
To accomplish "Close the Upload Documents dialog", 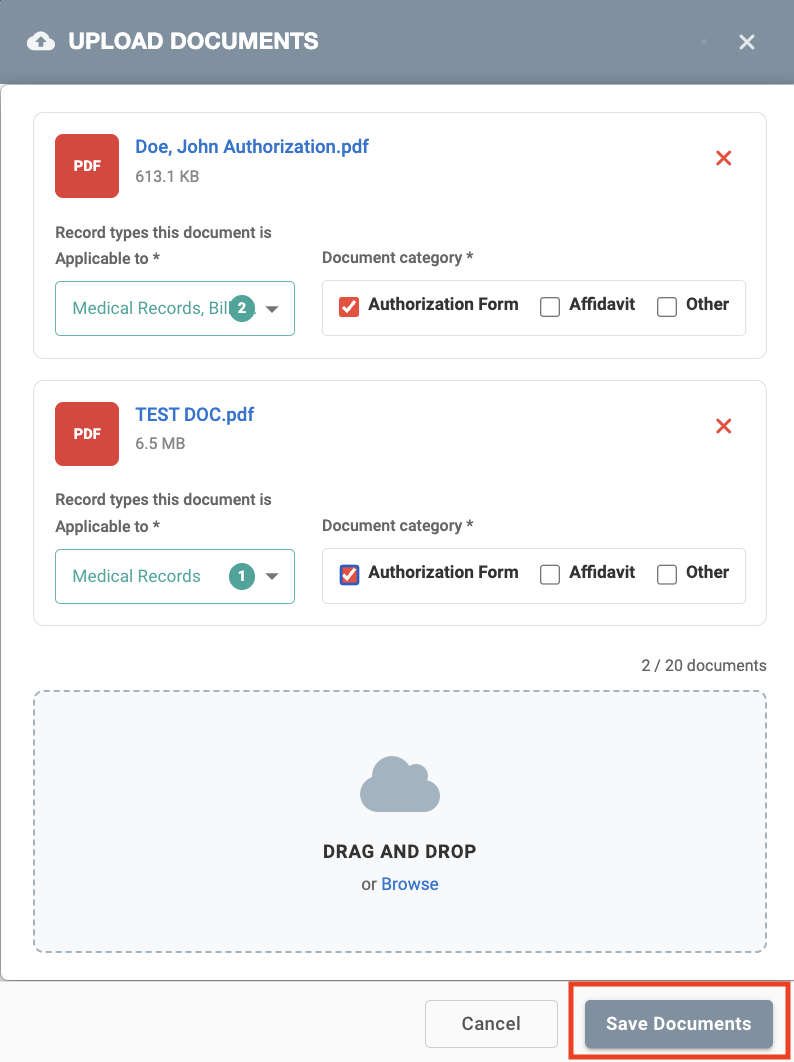I will pyautogui.click(x=746, y=42).
